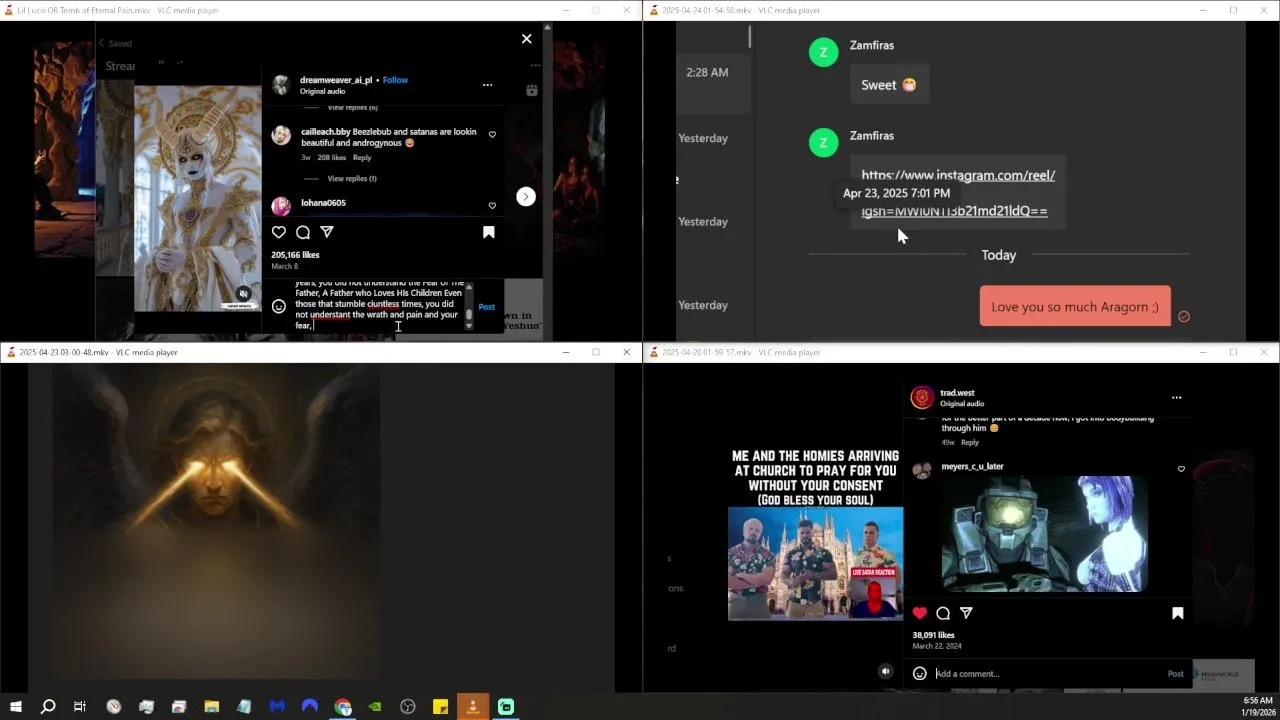Open 205,166 likes count
1280x720 pixels.
pos(295,255)
